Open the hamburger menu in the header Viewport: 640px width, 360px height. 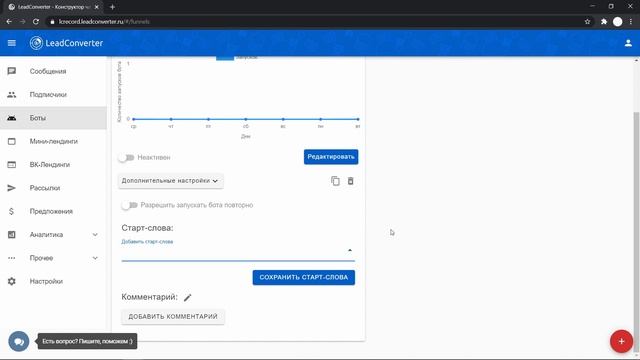(x=11, y=43)
